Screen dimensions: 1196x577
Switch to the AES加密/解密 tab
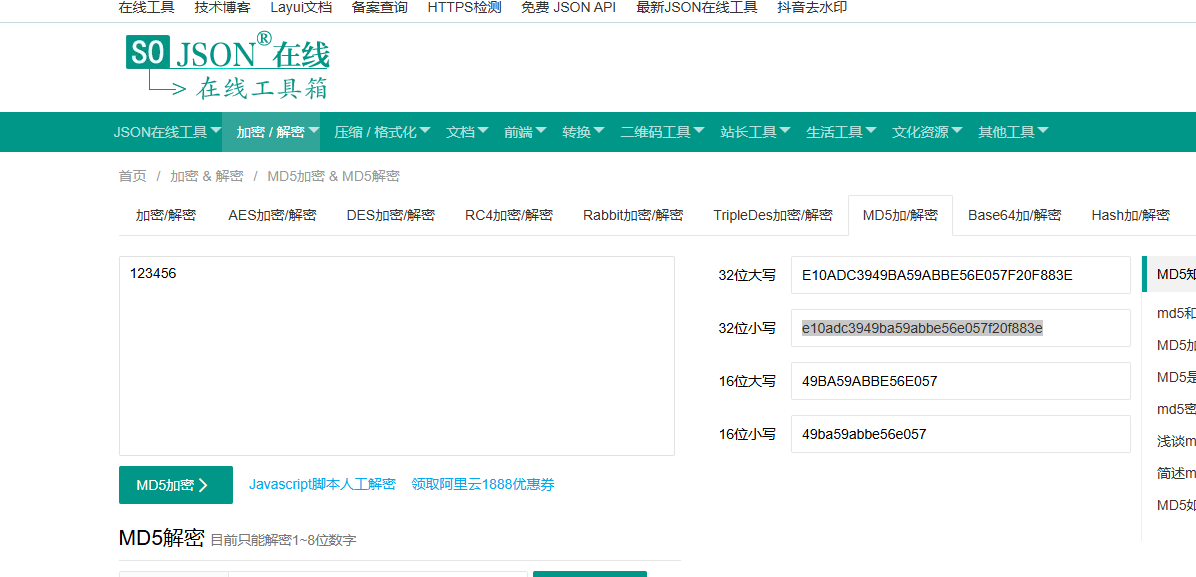[x=272, y=215]
